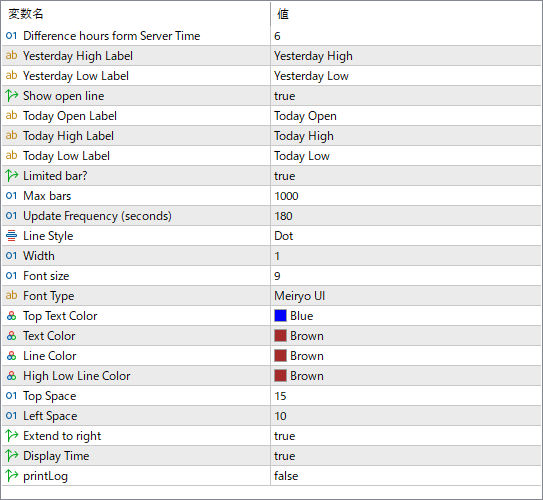Open the Text Color Brown value dropdown
The width and height of the screenshot is (543, 500).
406,336
